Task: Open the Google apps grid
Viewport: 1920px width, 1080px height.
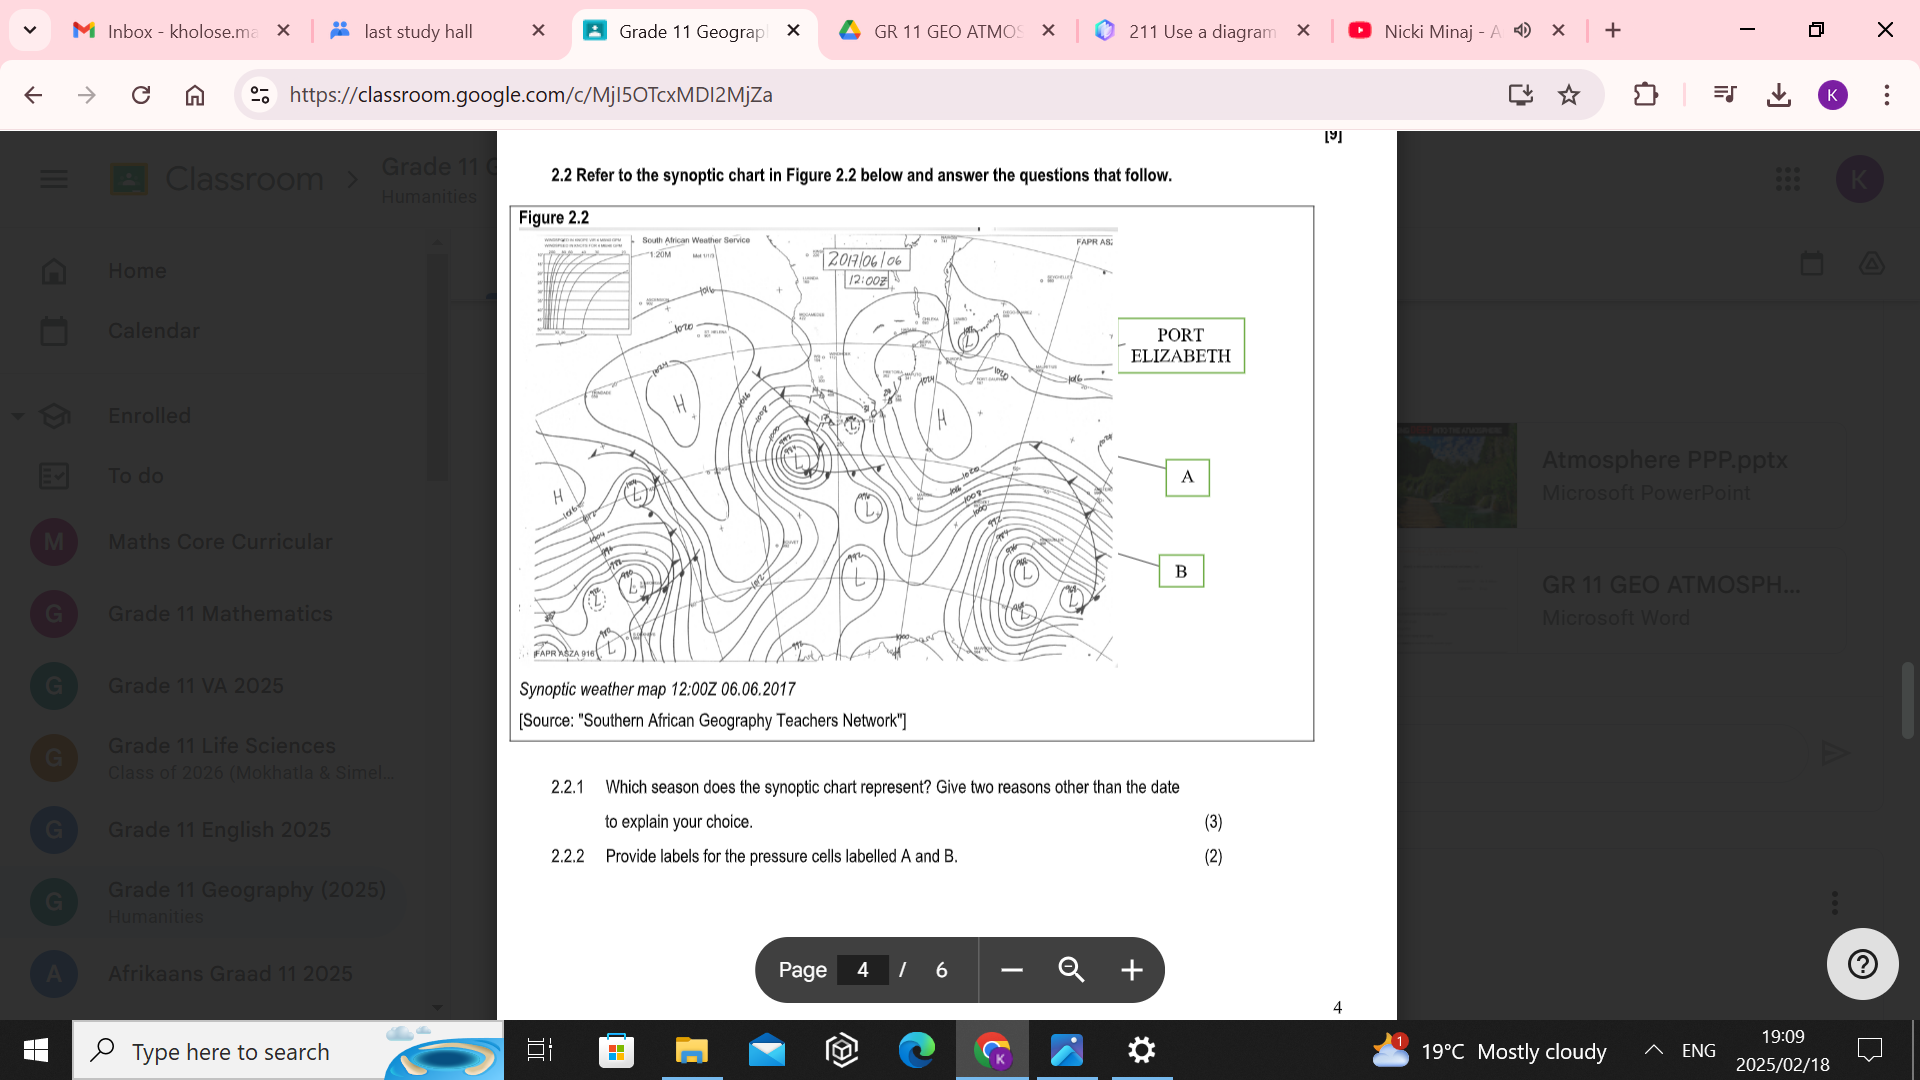Action: [1788, 179]
